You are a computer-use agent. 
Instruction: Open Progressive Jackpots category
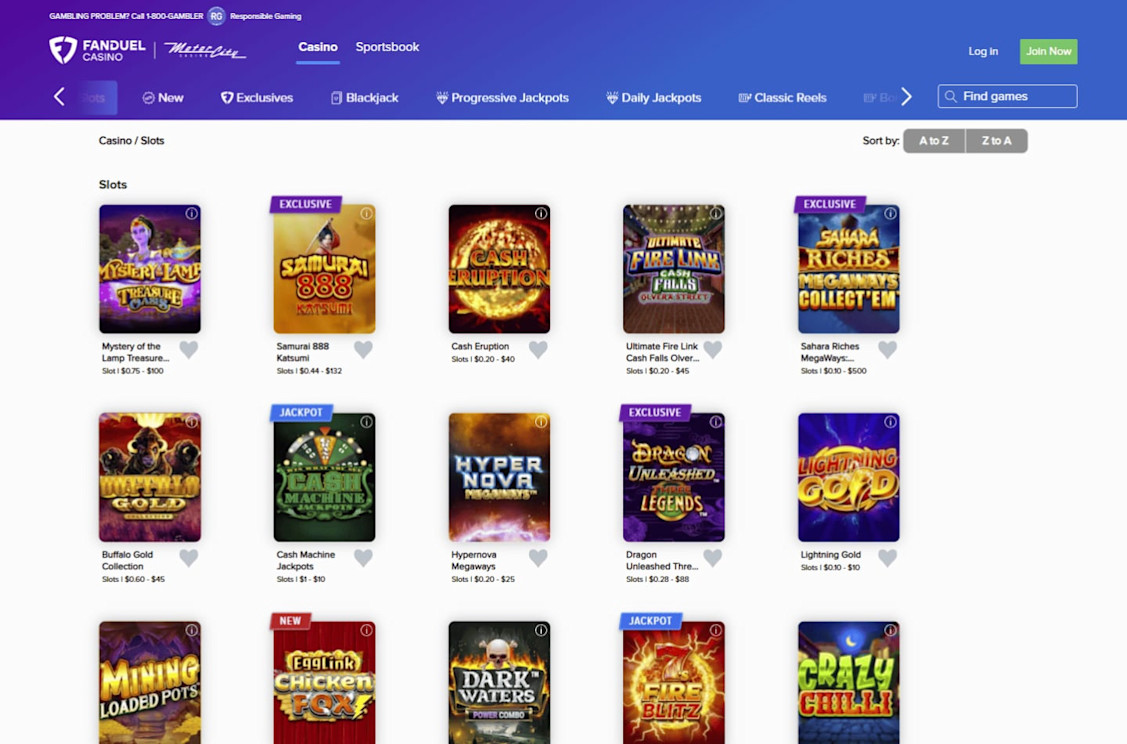(502, 98)
